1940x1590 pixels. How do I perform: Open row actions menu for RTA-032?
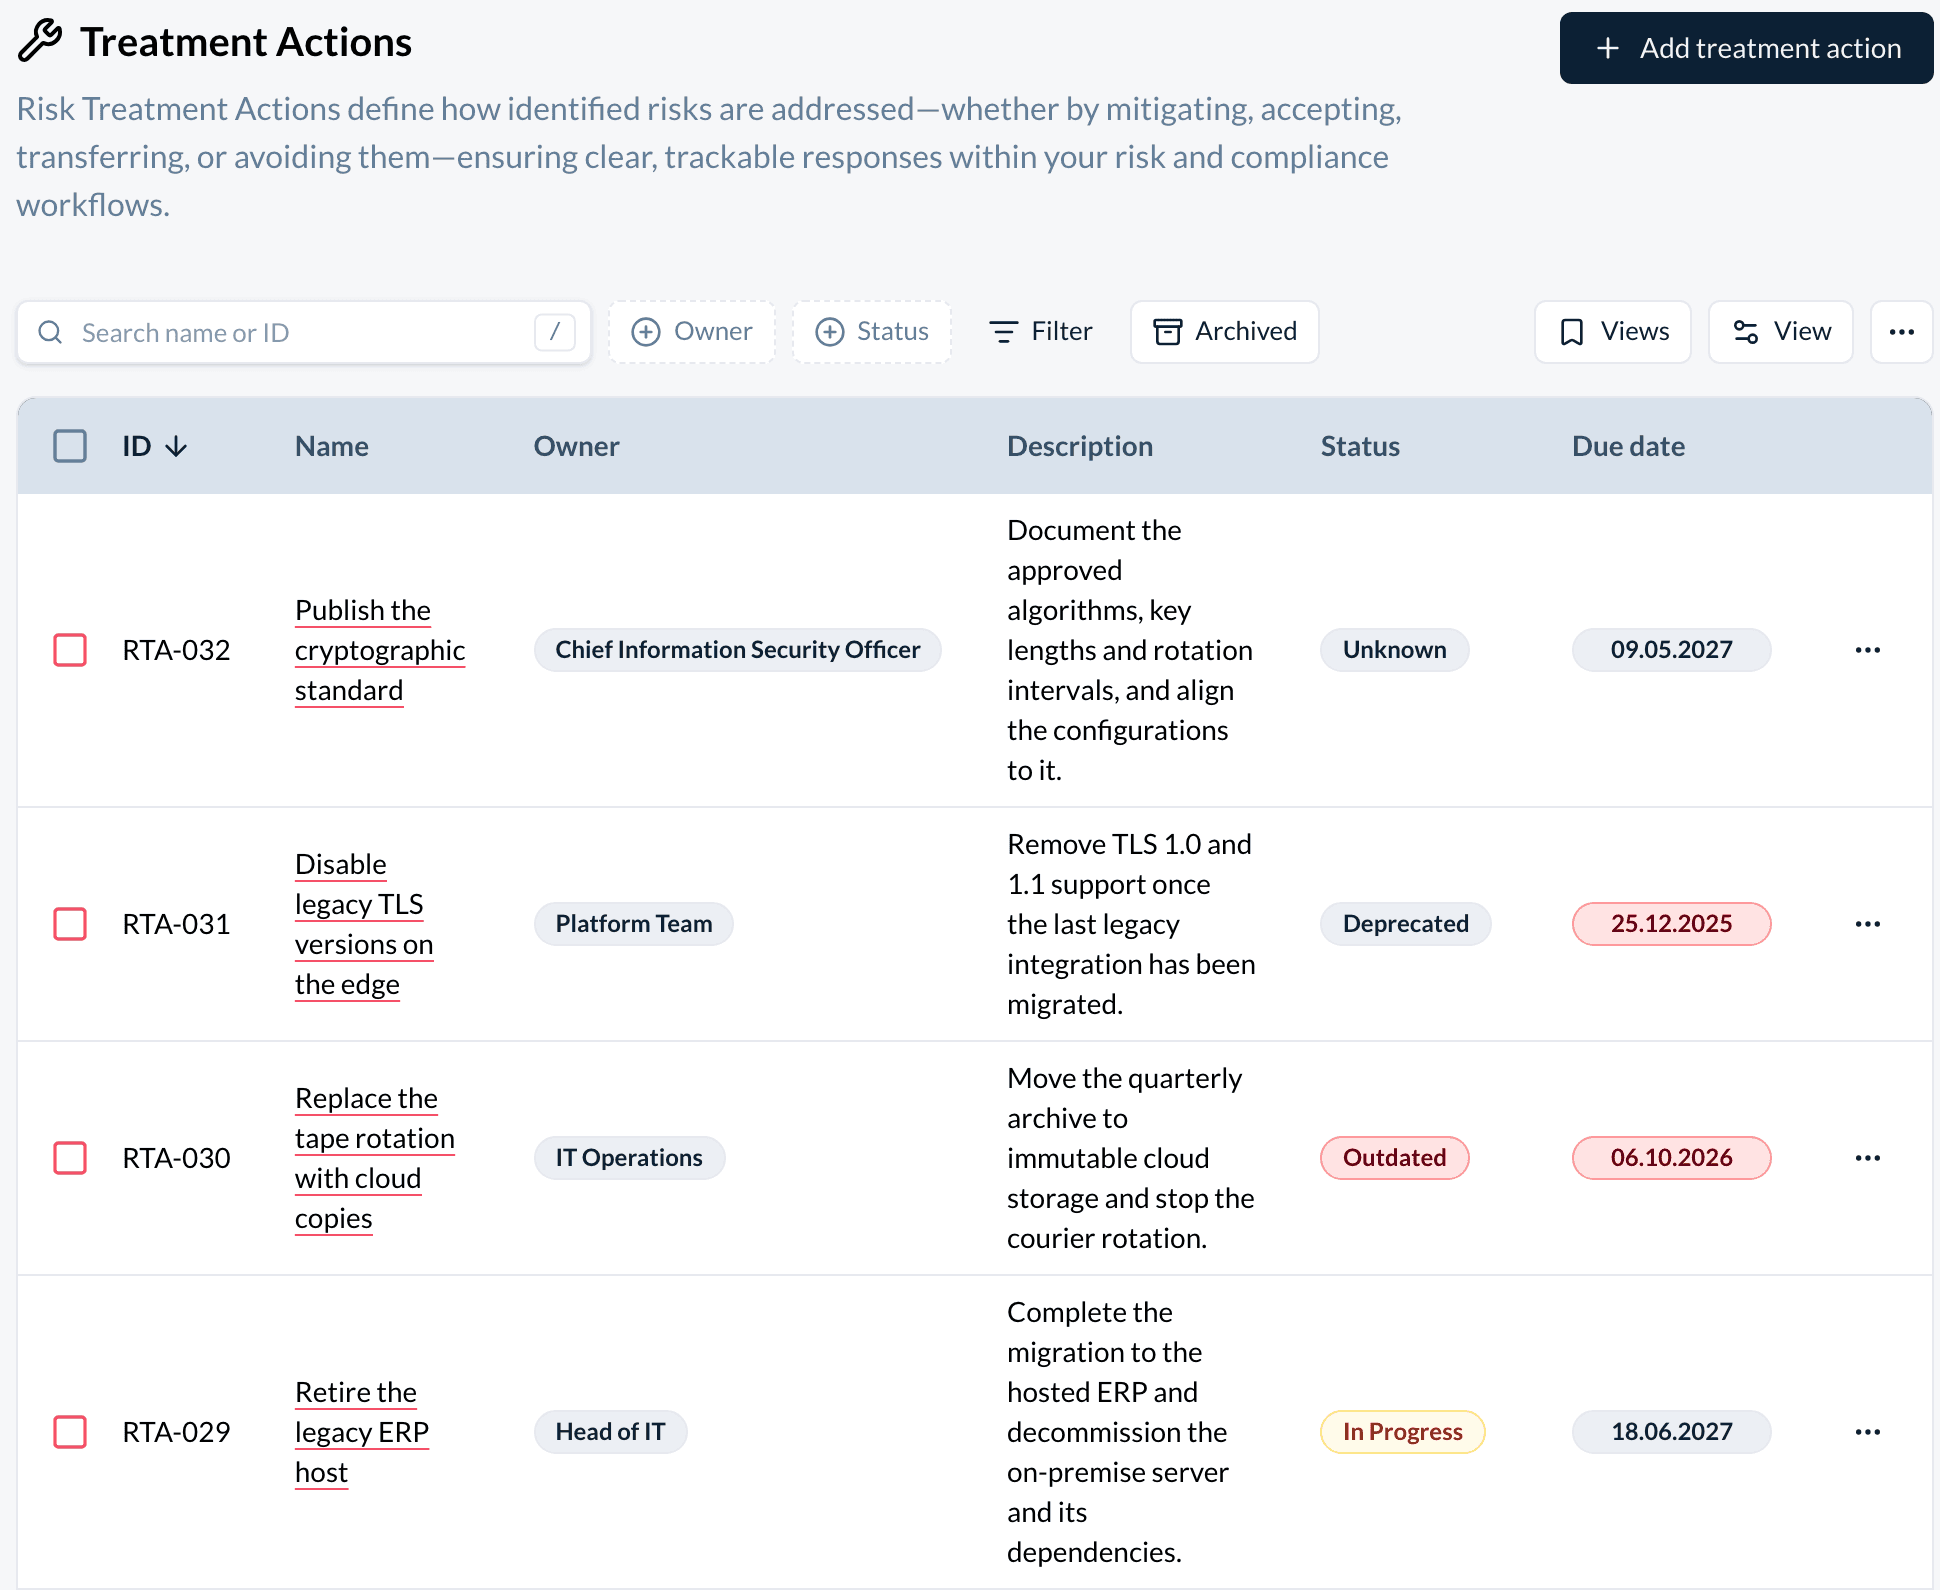coord(1868,650)
